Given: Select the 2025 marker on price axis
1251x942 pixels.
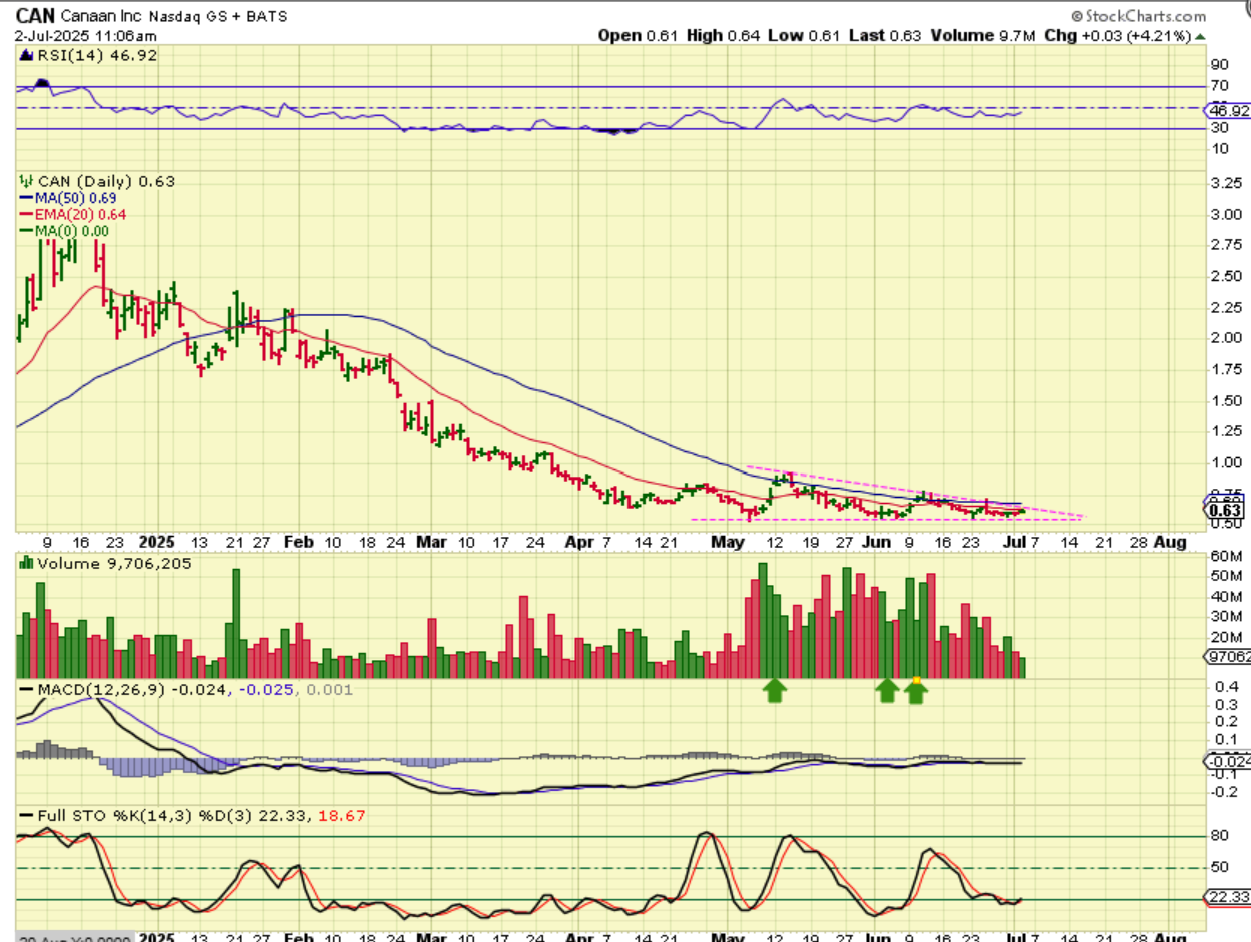Looking at the screenshot, I should (157, 541).
